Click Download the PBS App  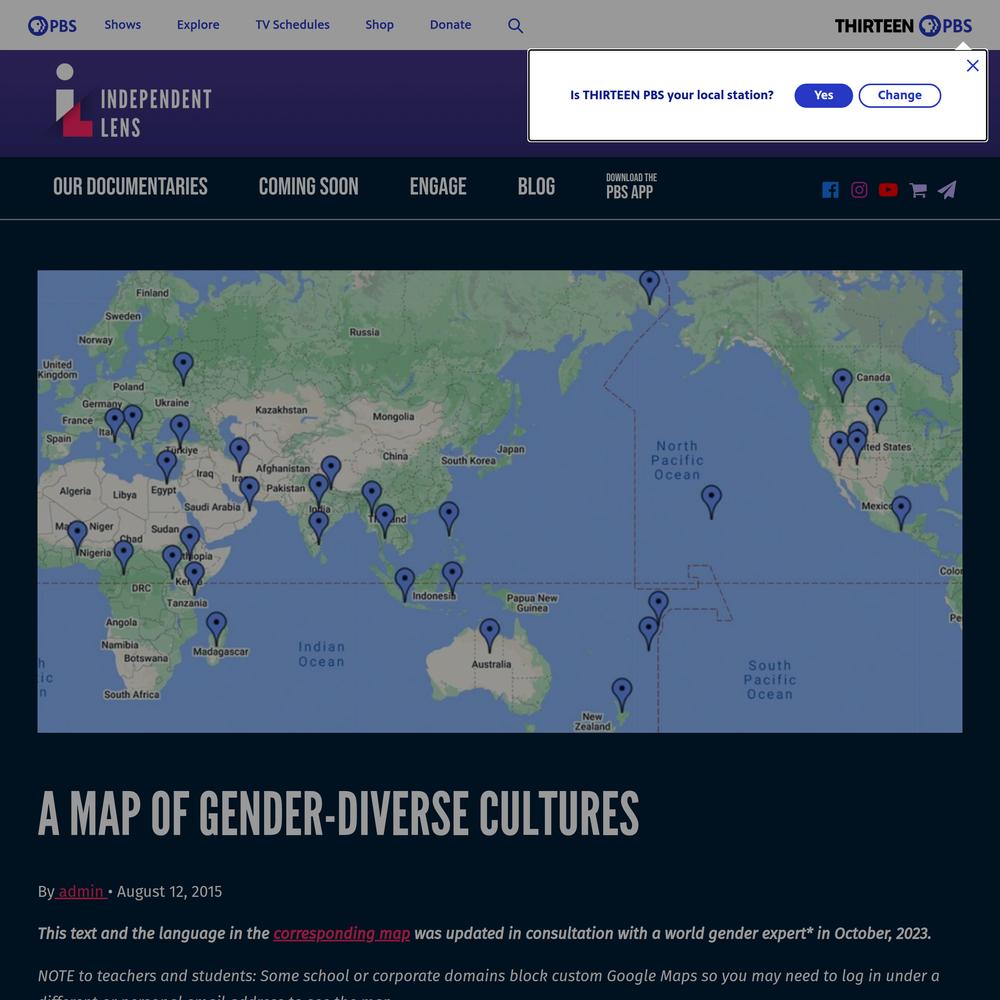point(631,186)
